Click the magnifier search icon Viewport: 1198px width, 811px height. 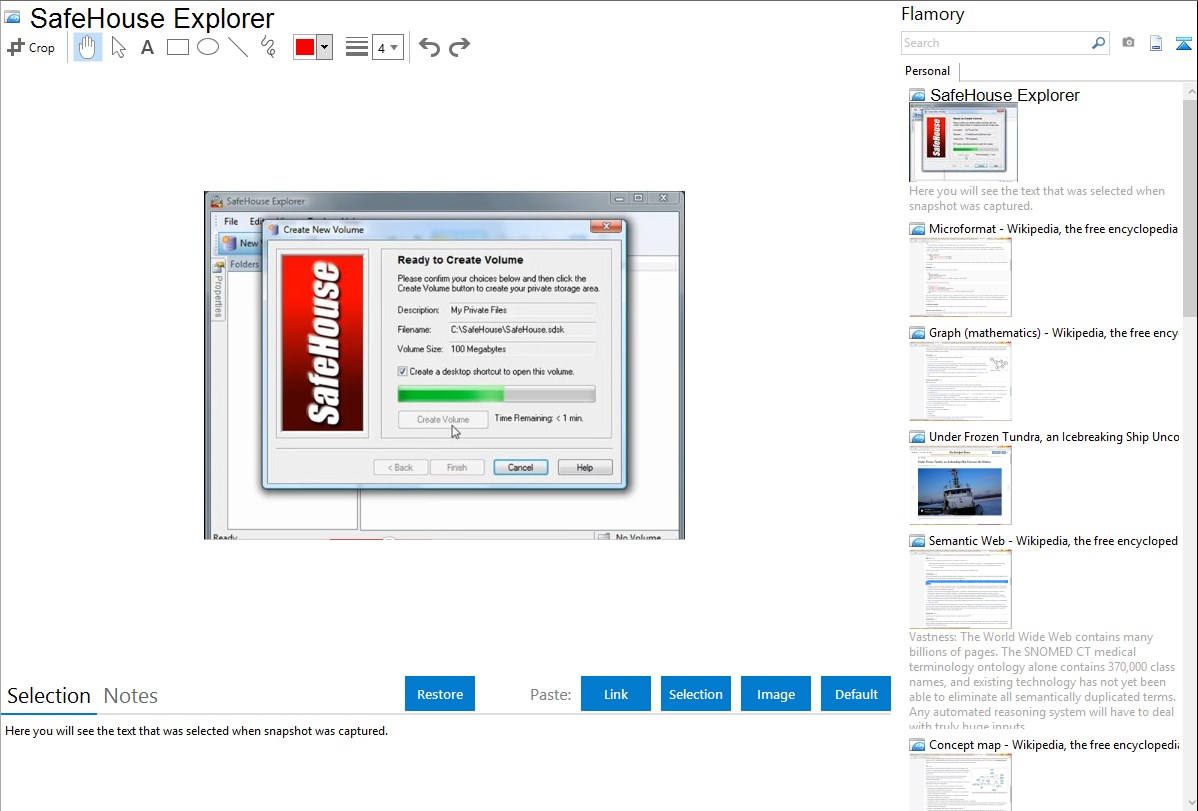(x=1099, y=43)
